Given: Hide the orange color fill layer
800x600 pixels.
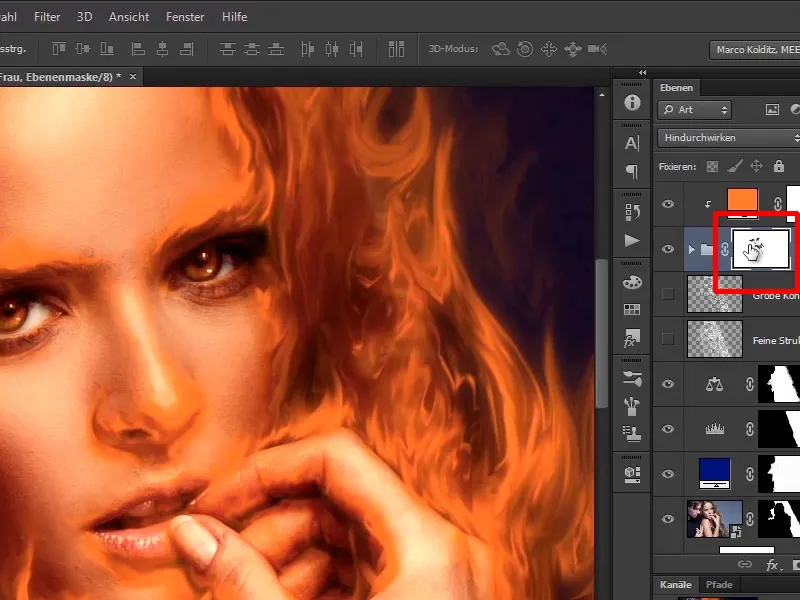Looking at the screenshot, I should pyautogui.click(x=668, y=204).
